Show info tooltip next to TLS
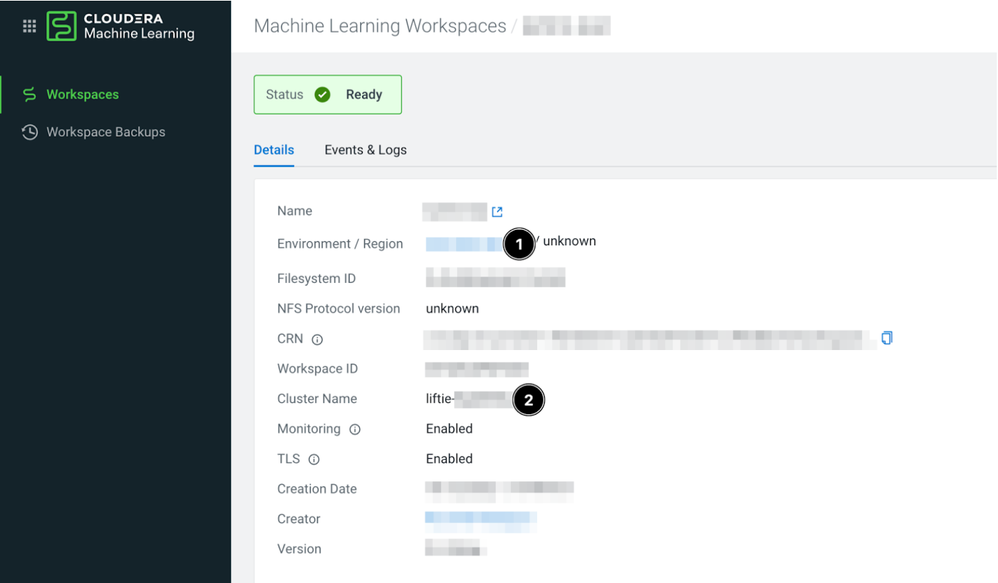 [314, 460]
